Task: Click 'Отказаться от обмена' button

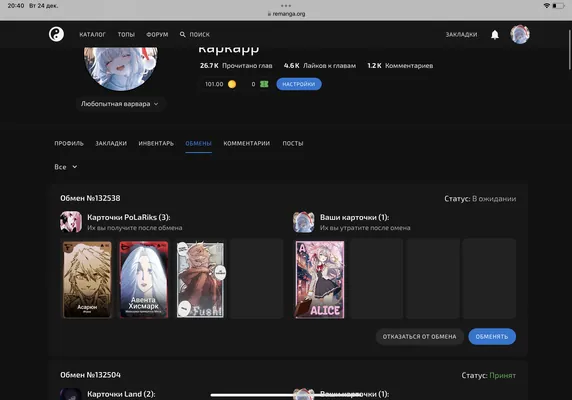Action: 420,337
